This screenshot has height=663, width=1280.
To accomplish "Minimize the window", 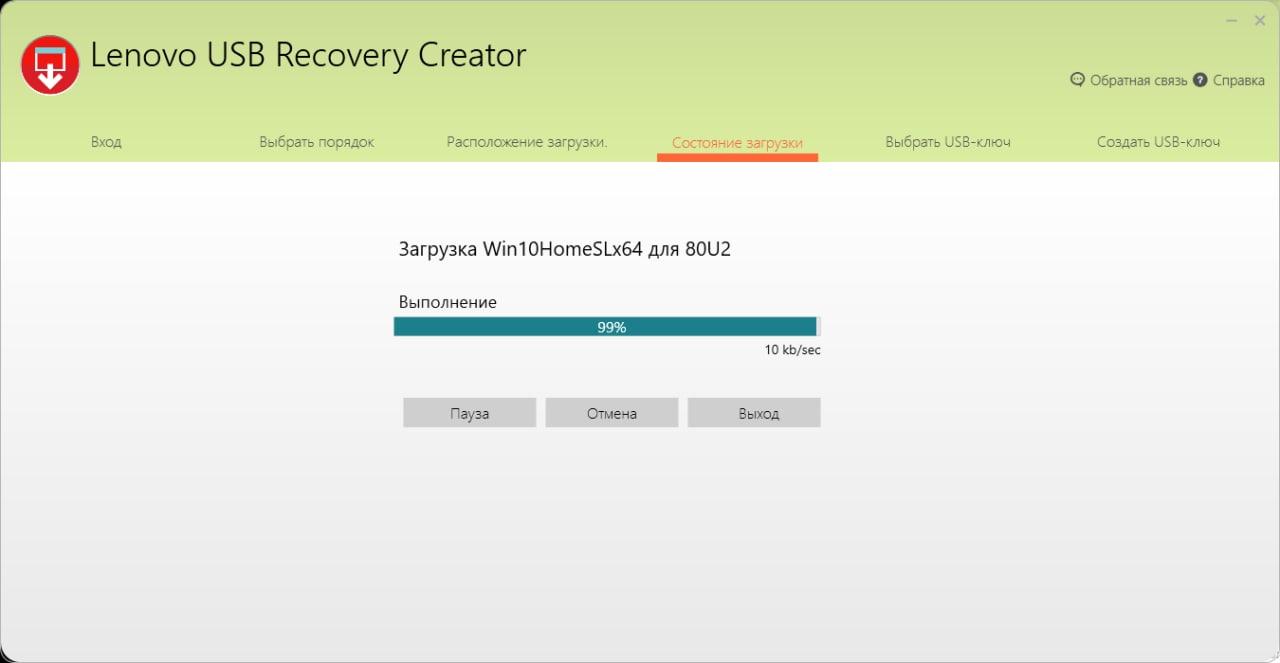I will (1231, 20).
